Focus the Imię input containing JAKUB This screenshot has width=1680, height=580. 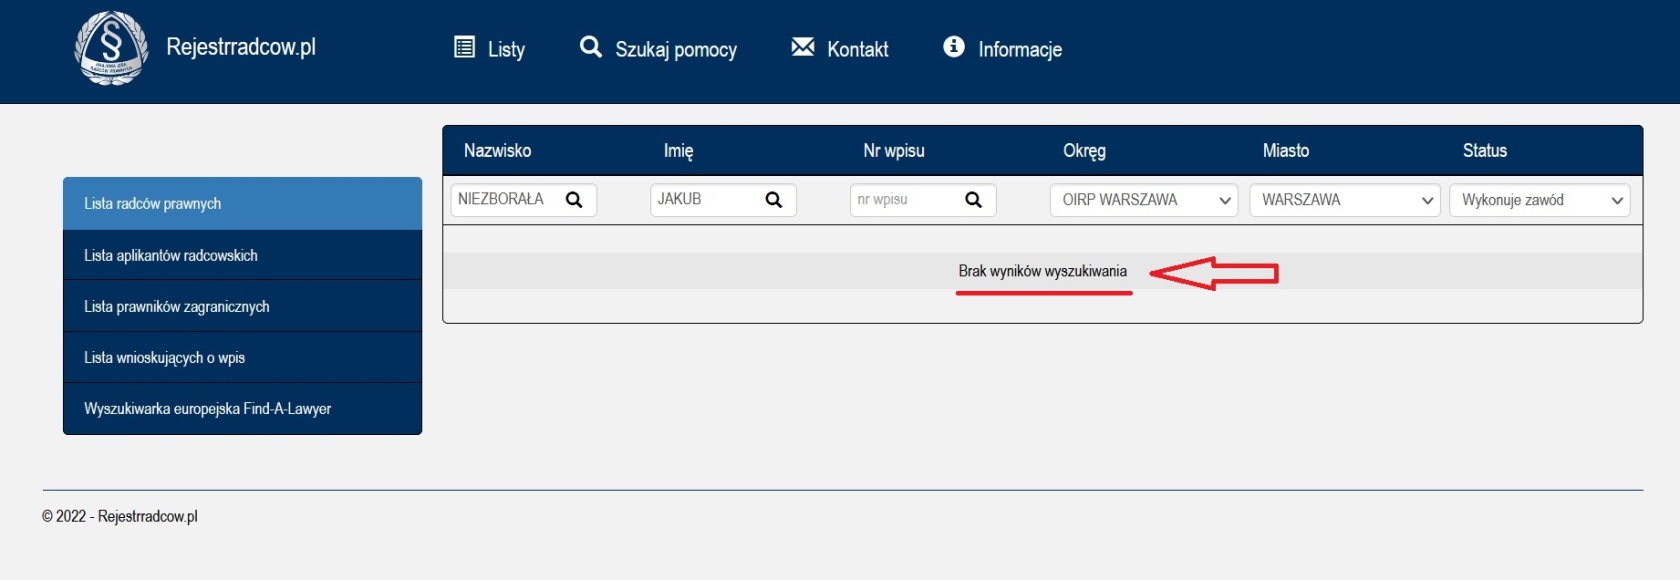coord(705,200)
